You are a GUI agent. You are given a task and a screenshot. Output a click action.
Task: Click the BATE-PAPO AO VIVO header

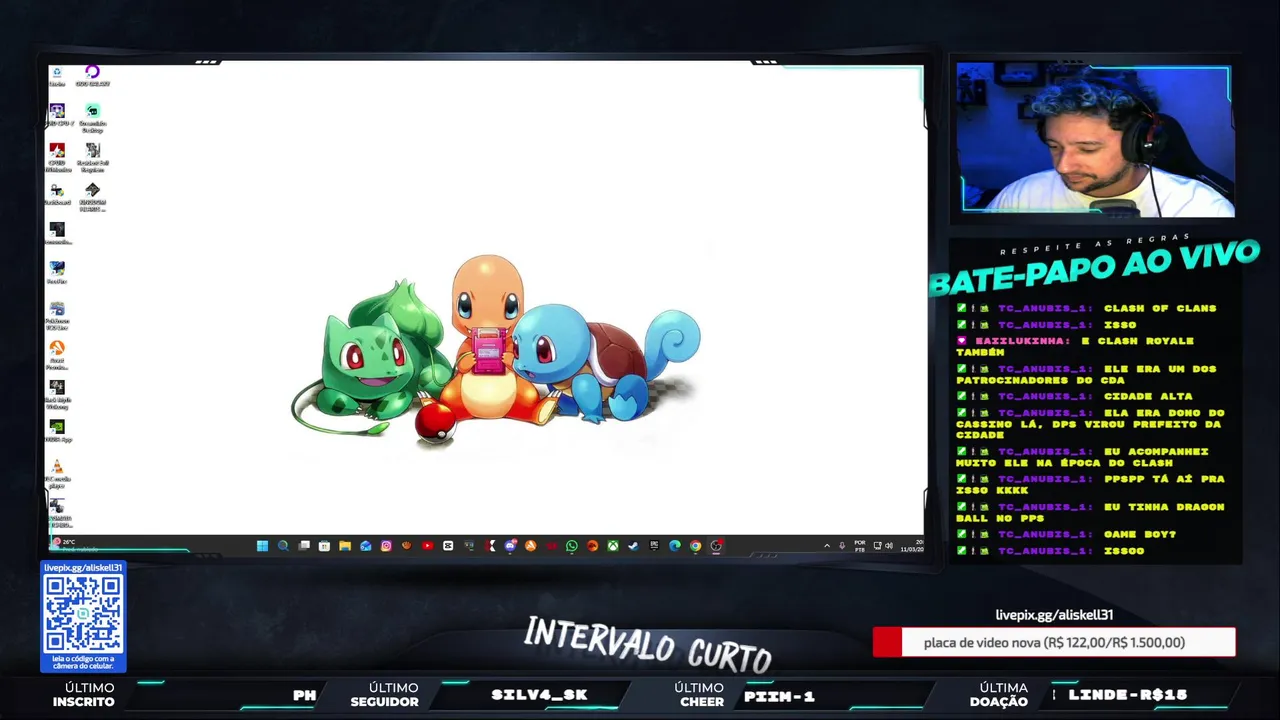pos(1094,268)
